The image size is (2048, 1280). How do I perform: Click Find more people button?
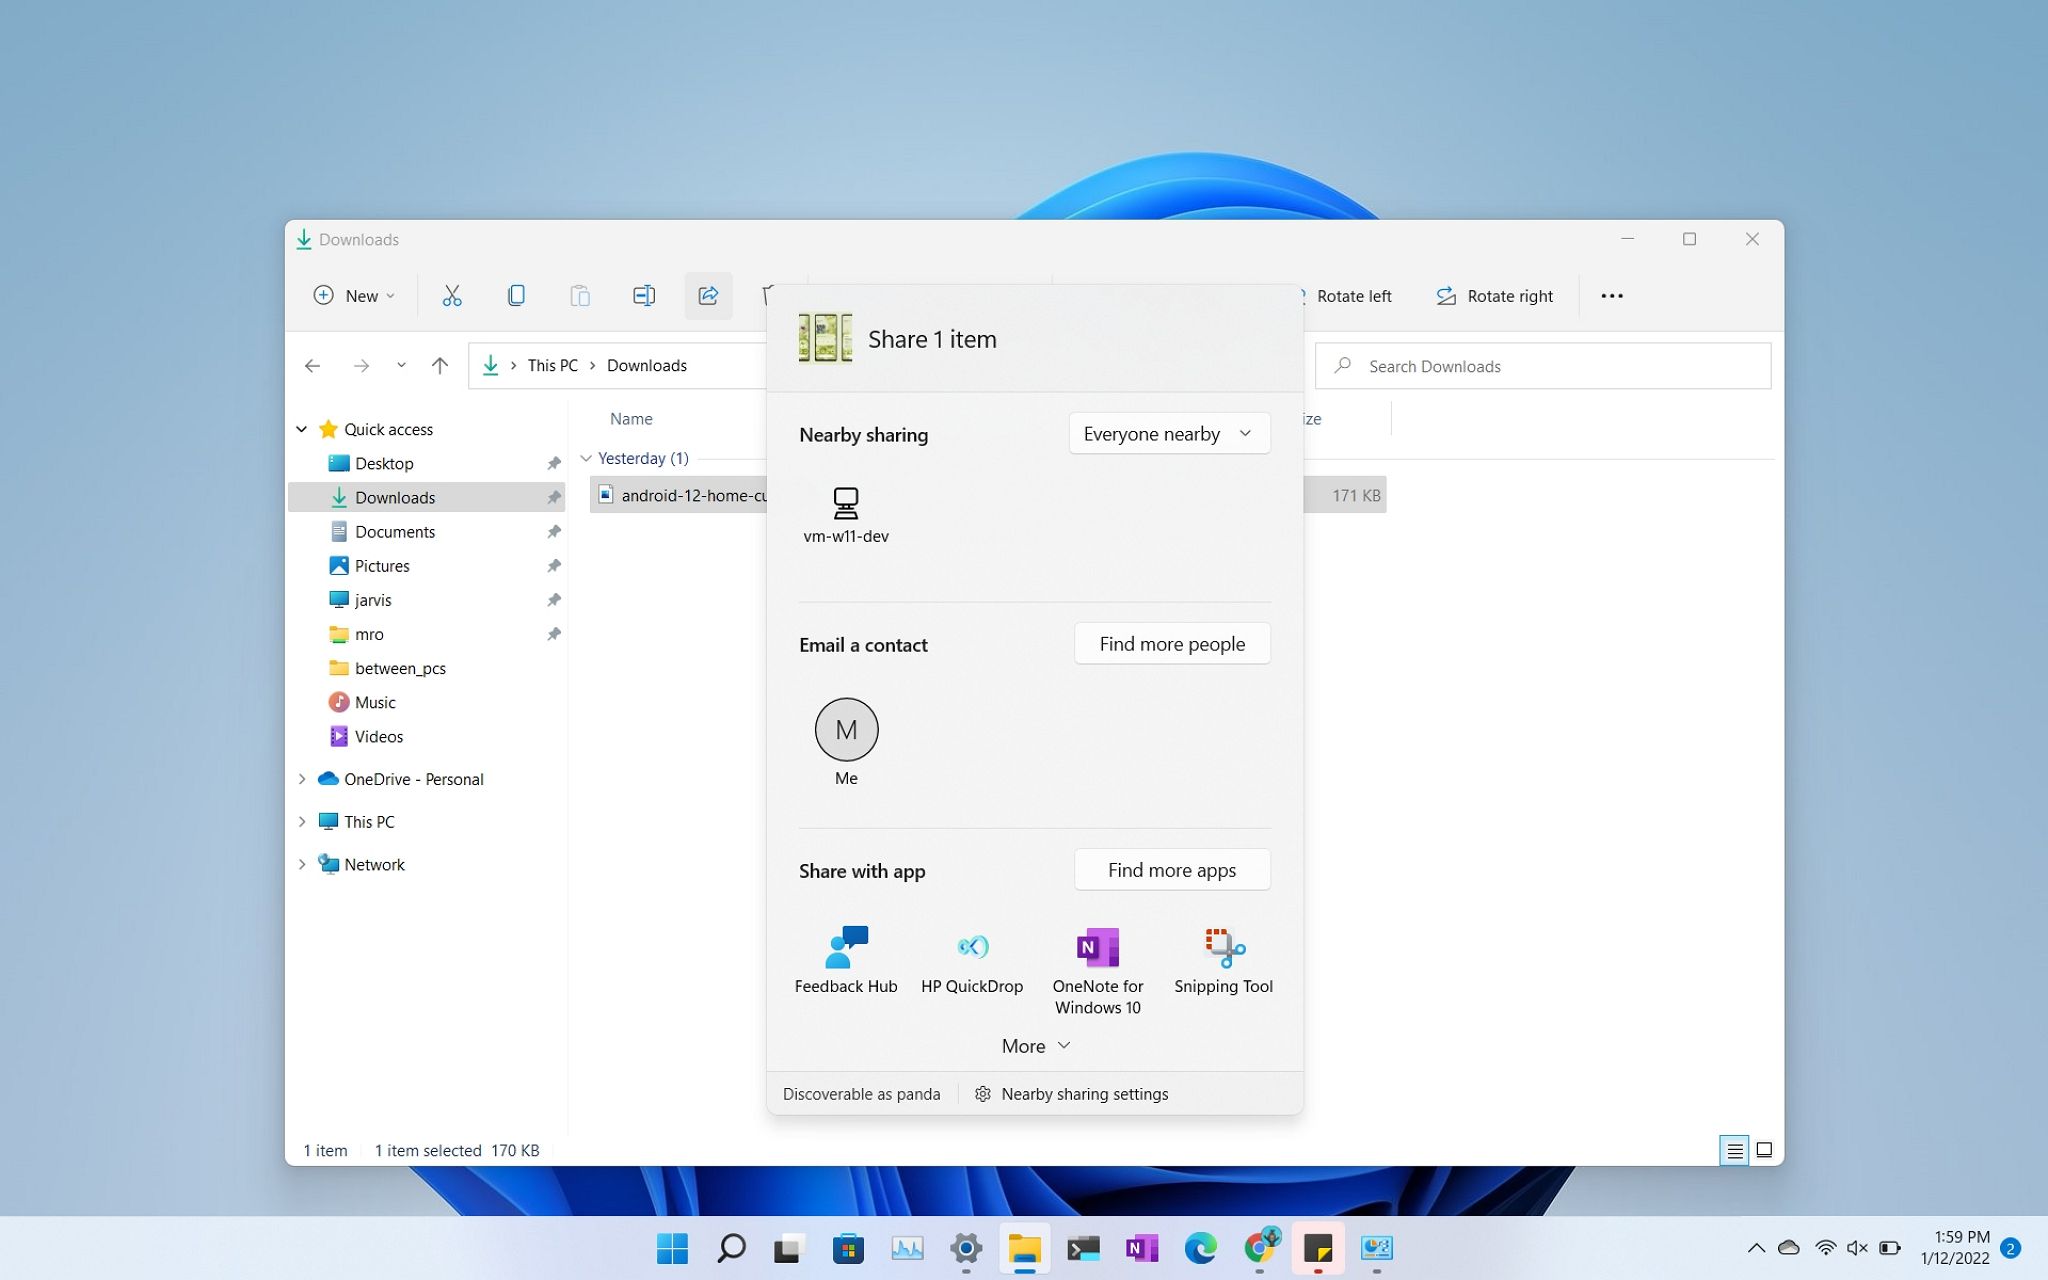(x=1172, y=644)
